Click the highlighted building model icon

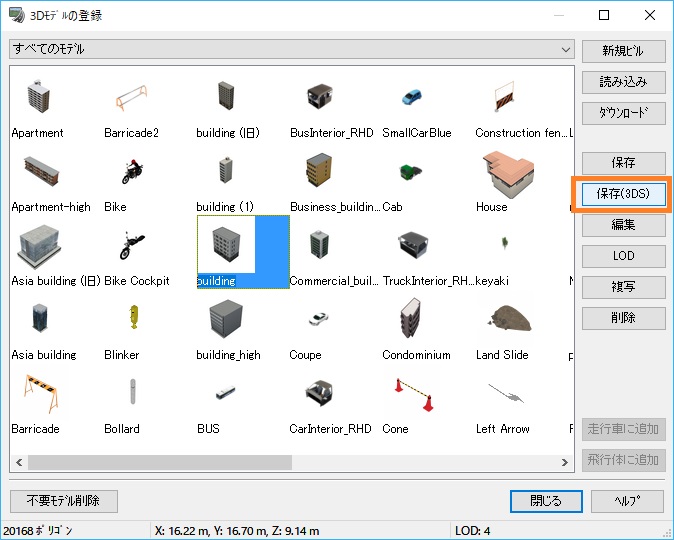point(226,245)
